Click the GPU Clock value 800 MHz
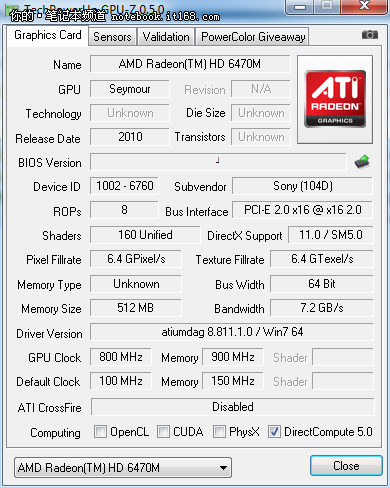The height and width of the screenshot is (488, 390). tap(121, 357)
